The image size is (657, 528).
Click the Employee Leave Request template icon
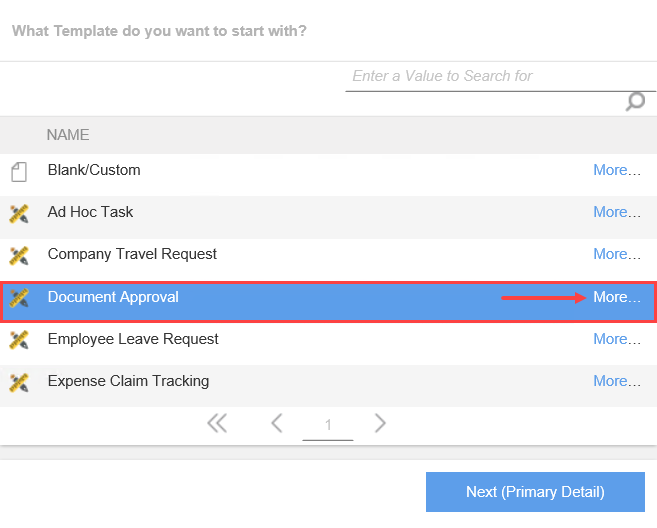point(18,340)
